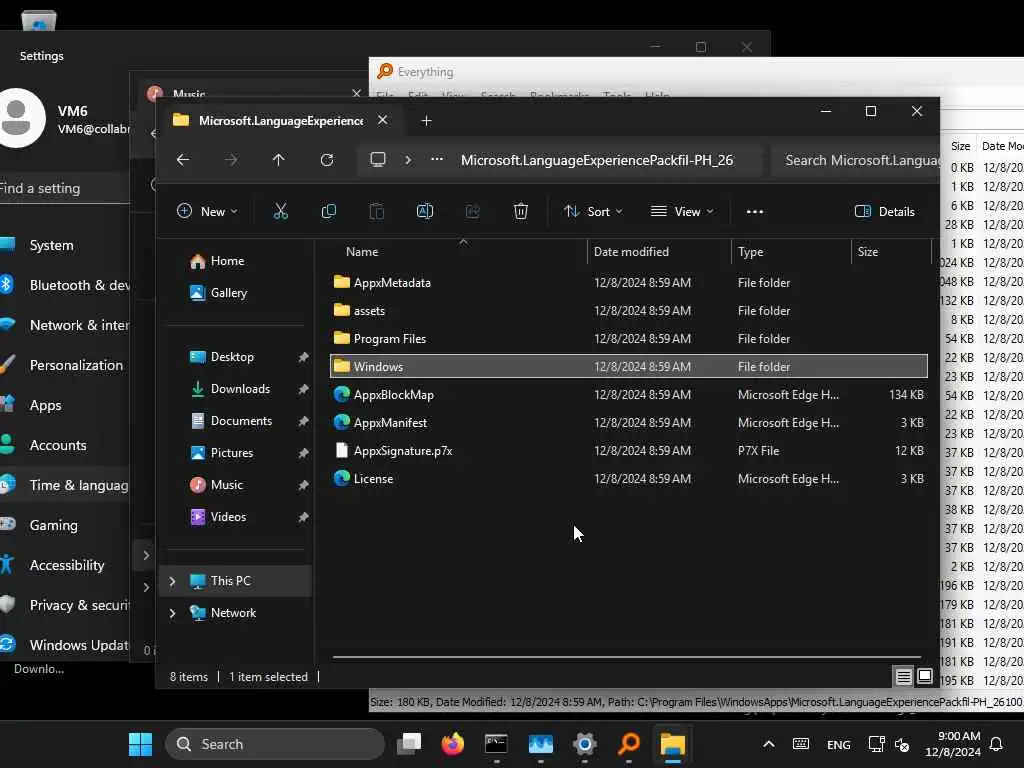
Task: Go back with the left arrow button
Action: point(183,160)
